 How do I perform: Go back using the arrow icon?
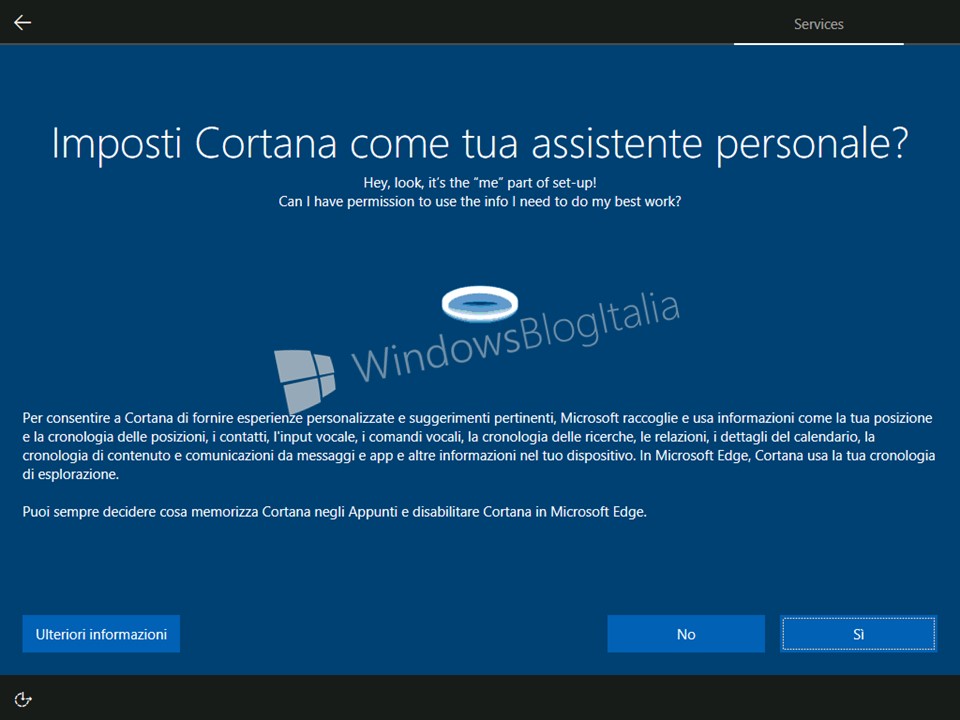click(23, 23)
